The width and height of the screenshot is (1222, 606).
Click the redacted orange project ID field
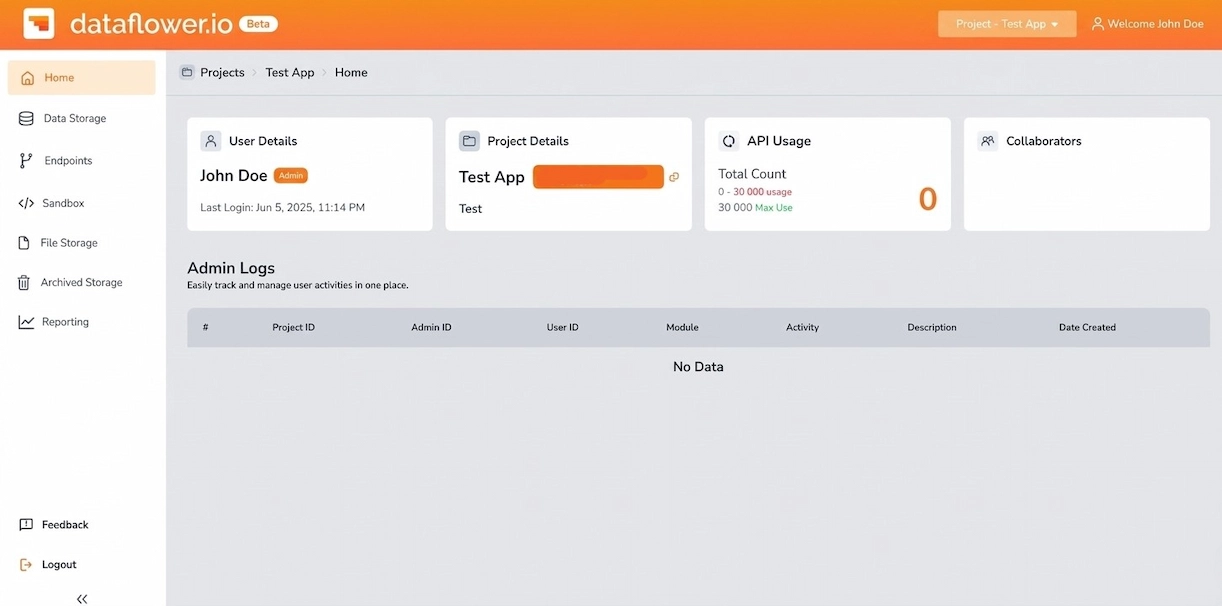tap(598, 177)
